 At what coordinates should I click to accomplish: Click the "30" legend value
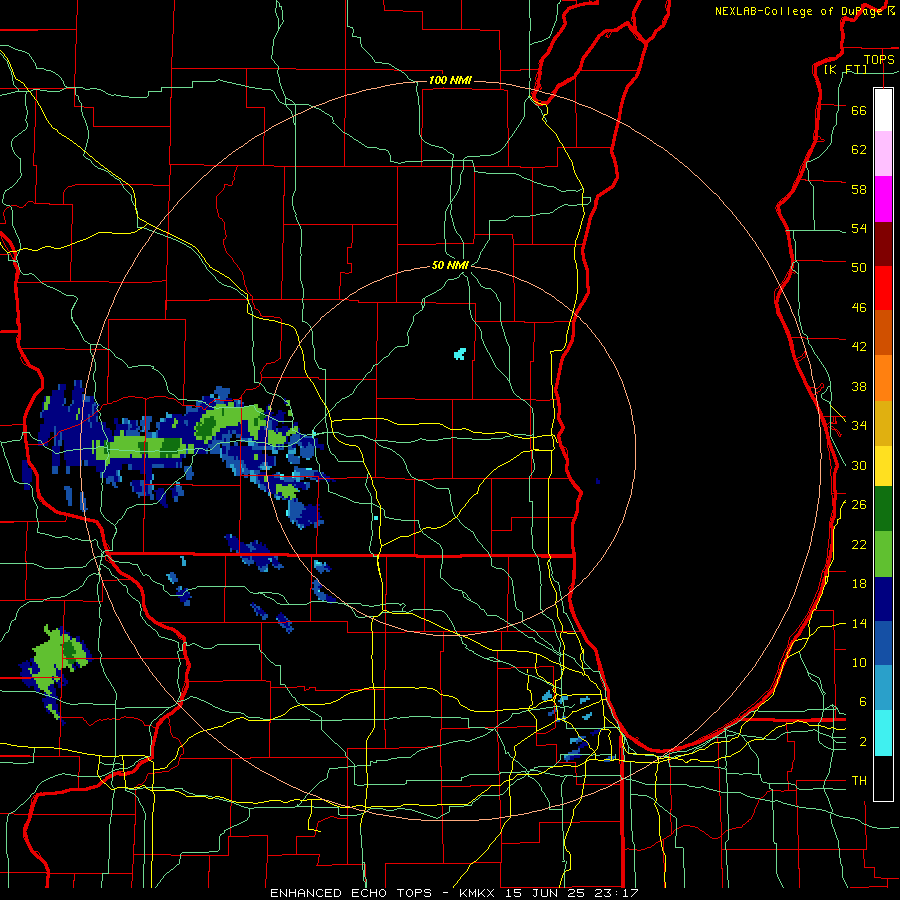click(x=859, y=465)
